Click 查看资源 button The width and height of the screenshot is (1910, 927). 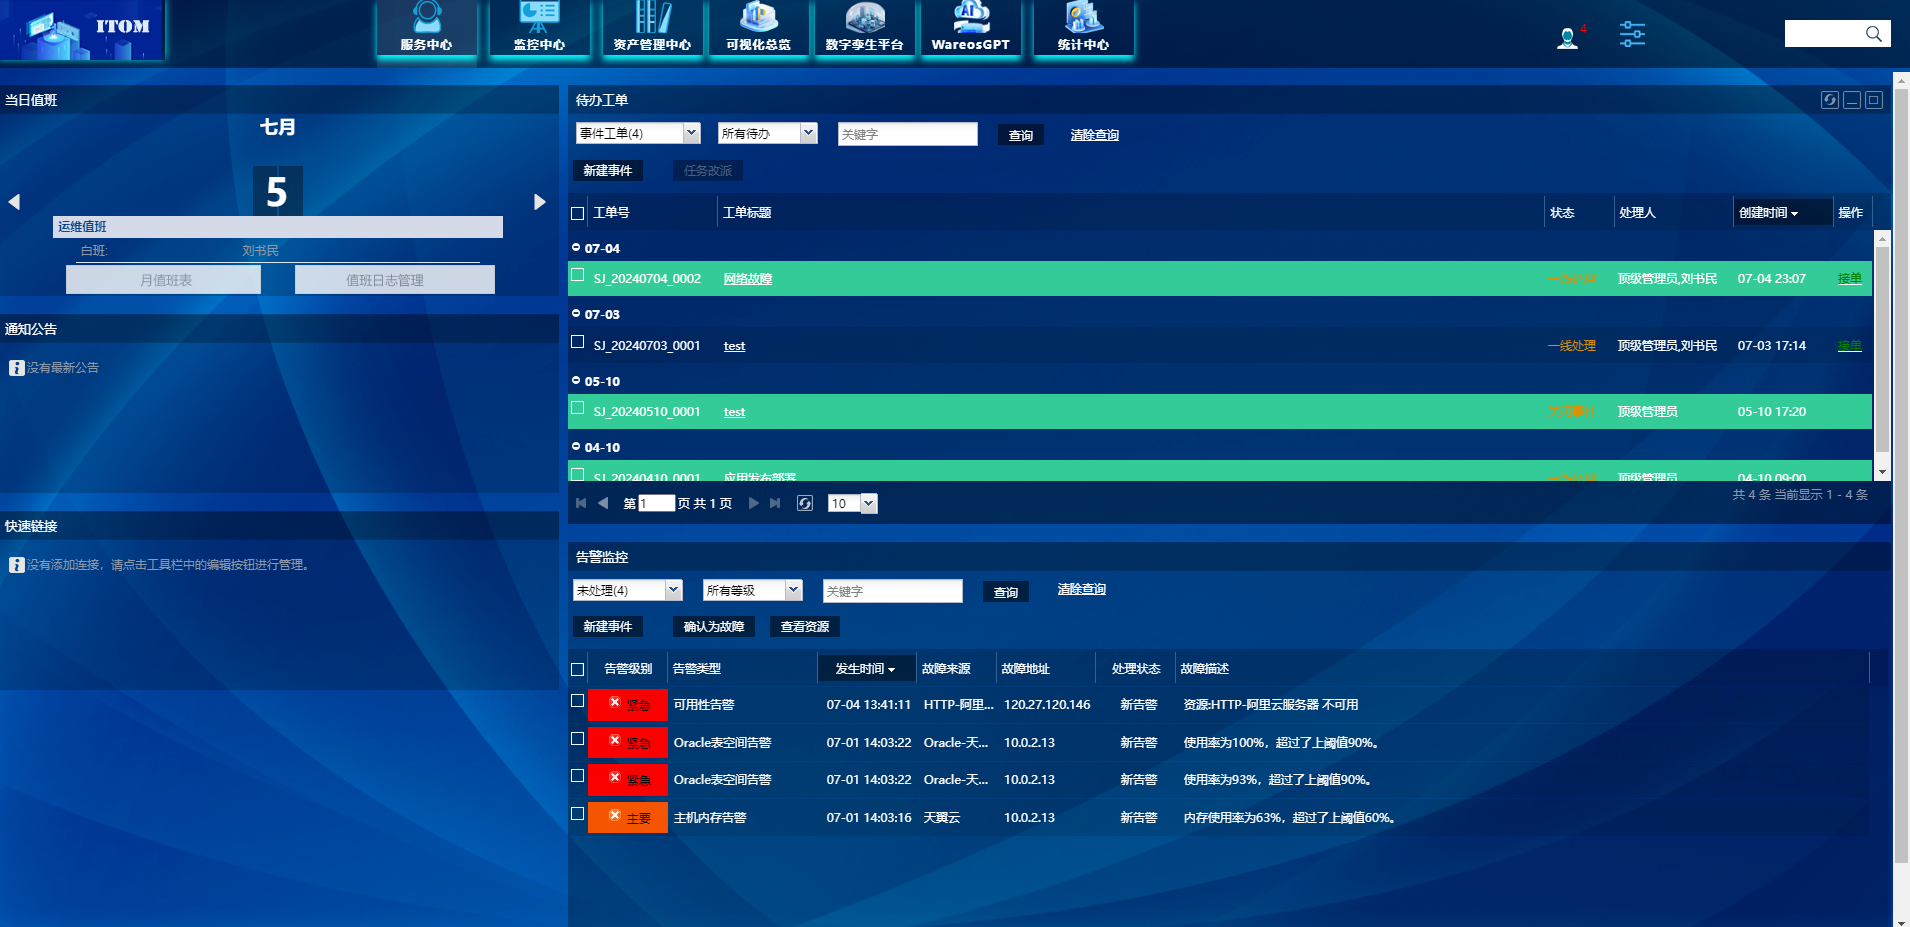tap(805, 627)
